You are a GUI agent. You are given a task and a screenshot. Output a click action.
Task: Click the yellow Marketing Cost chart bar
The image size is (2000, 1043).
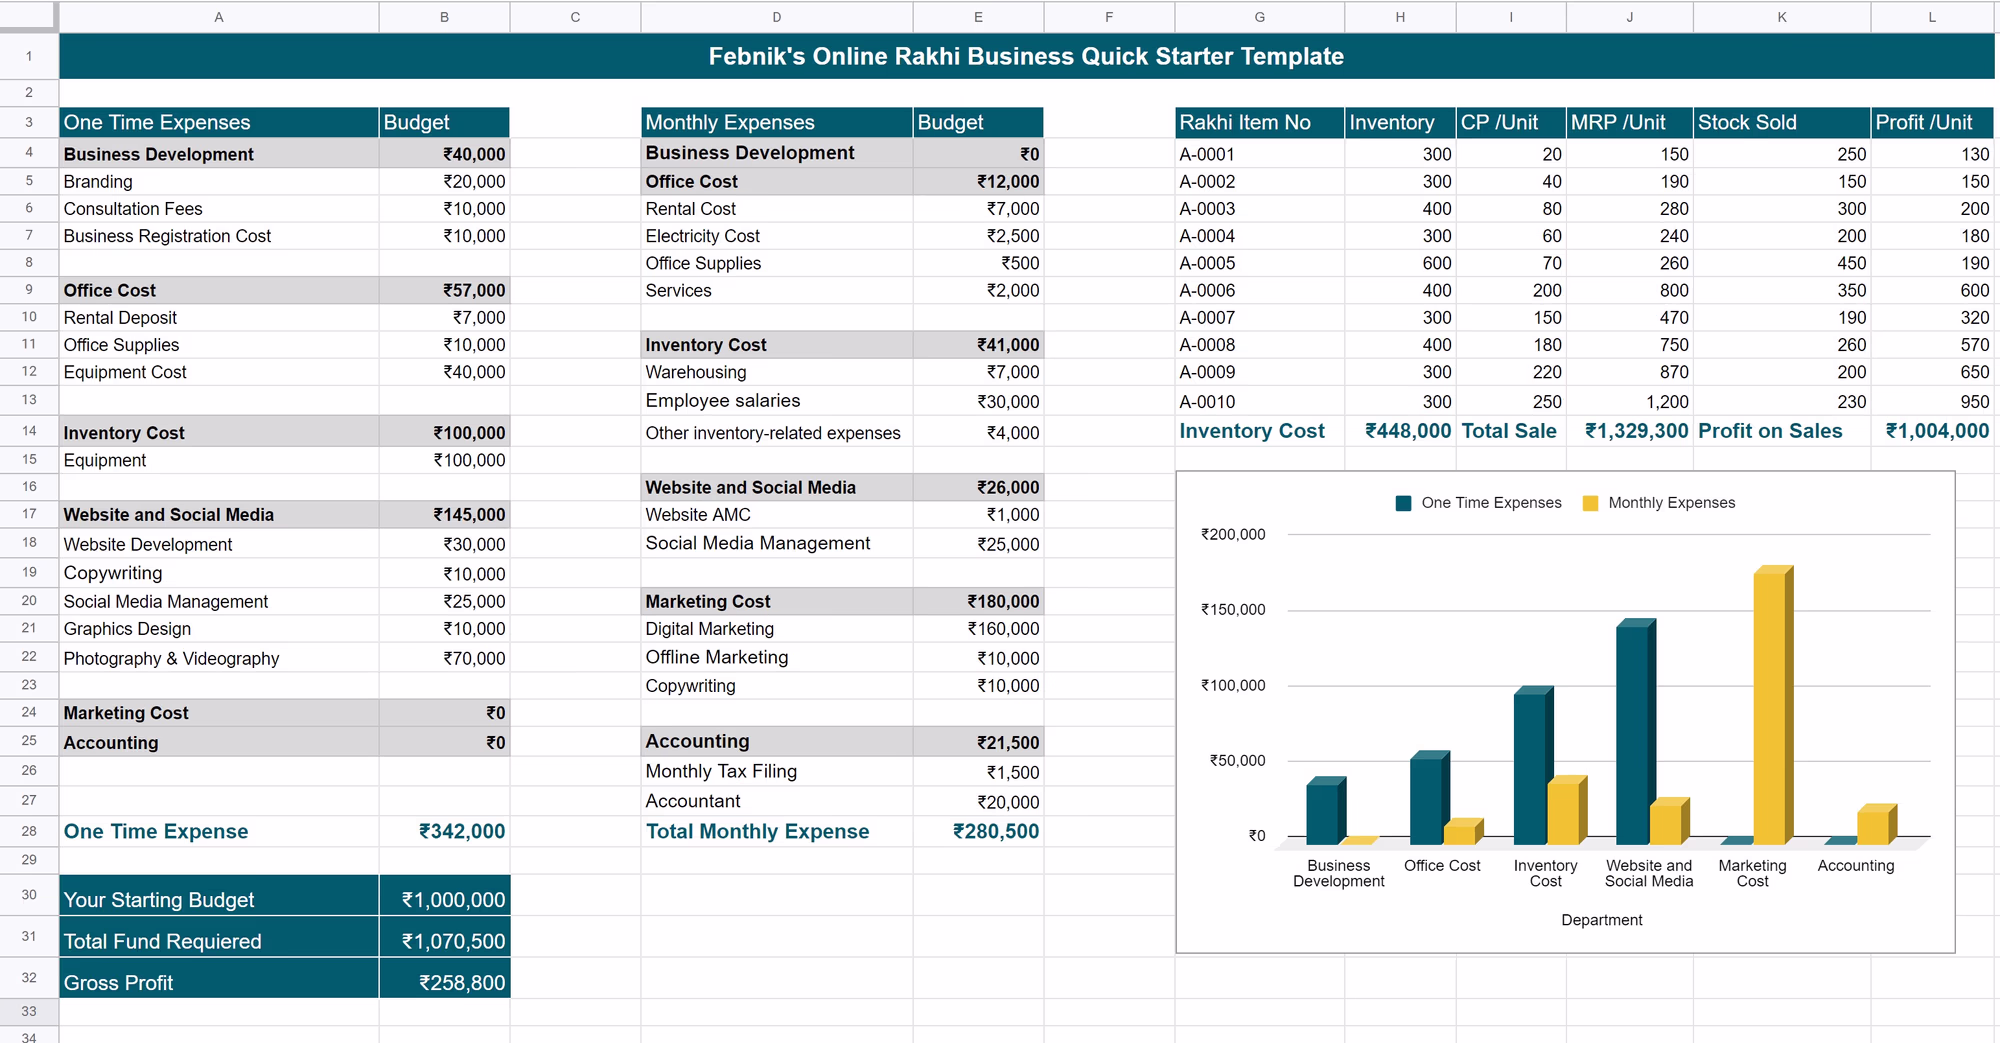(1769, 705)
